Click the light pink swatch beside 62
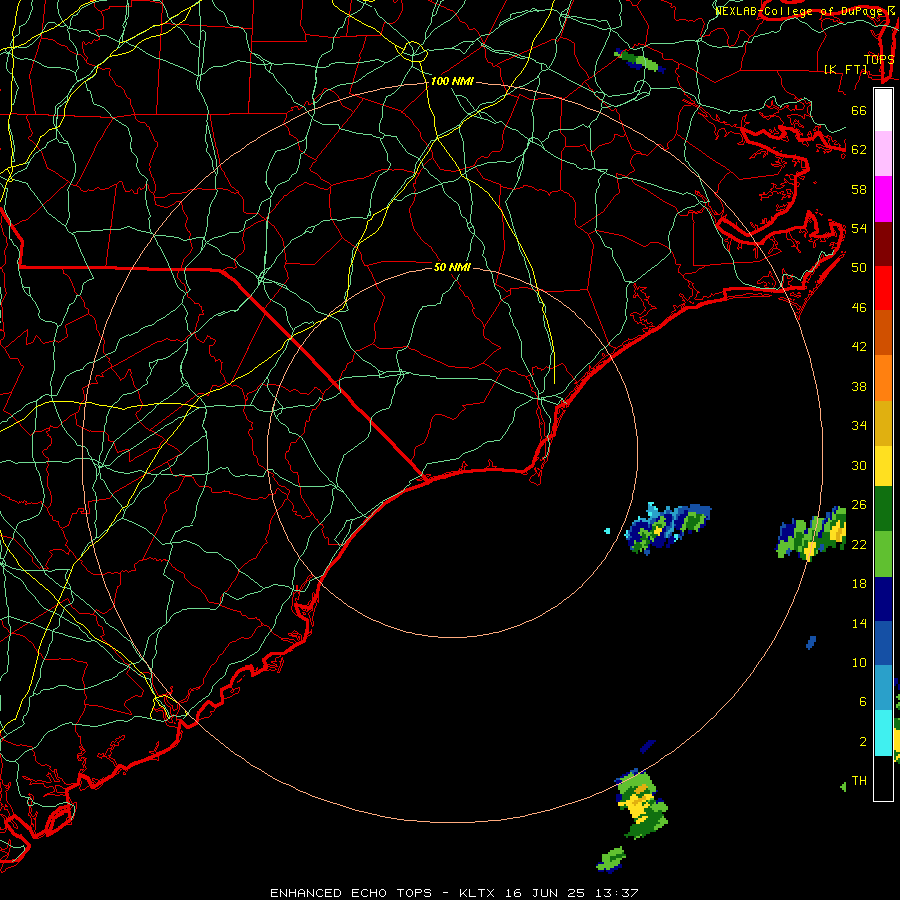900x900 pixels. pyautogui.click(x=883, y=154)
